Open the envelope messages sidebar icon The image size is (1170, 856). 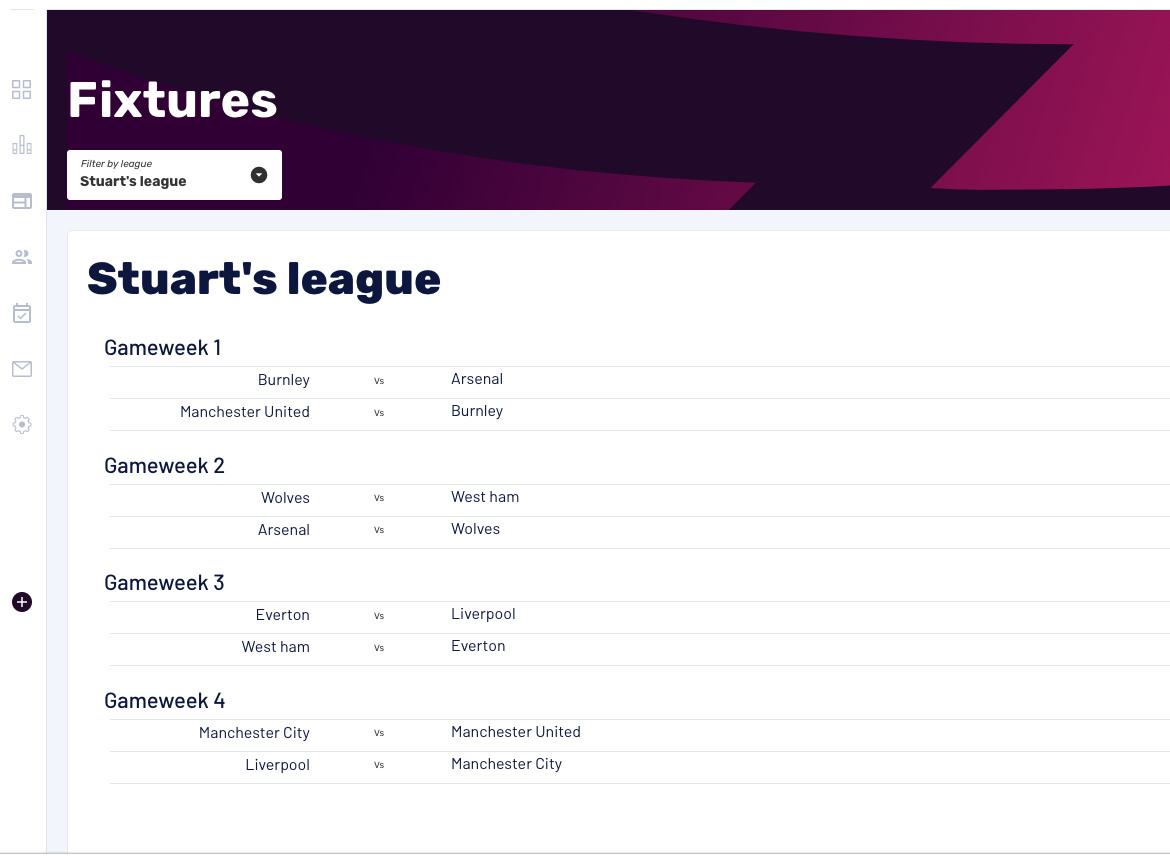[21, 369]
